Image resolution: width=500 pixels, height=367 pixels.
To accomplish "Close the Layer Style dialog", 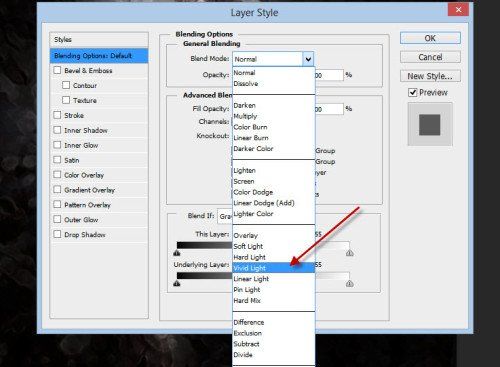I will pyautogui.click(x=458, y=10).
